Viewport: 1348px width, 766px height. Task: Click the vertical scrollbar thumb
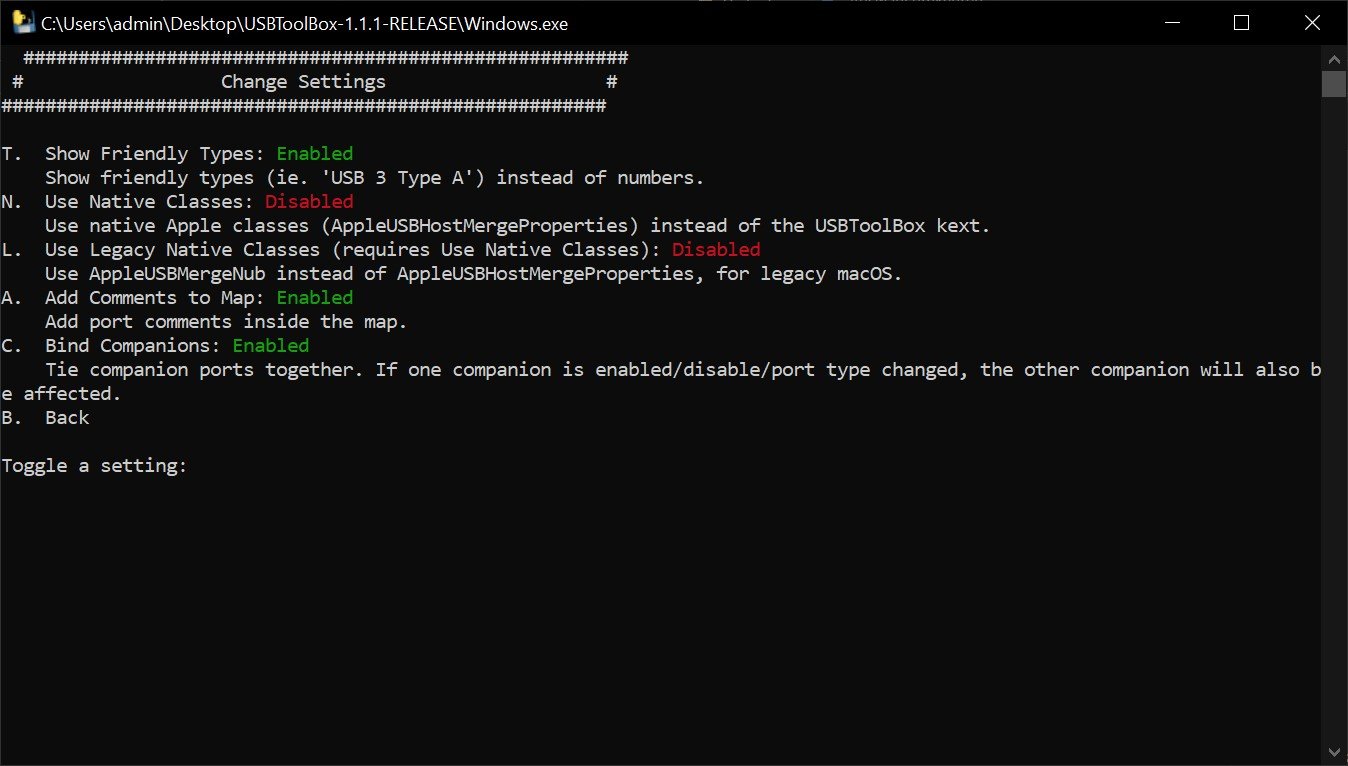1335,84
